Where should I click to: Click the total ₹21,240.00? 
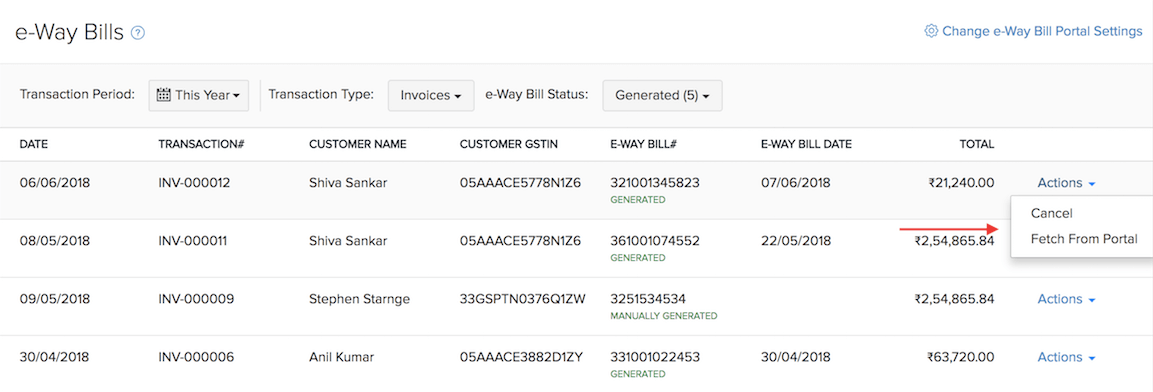961,182
